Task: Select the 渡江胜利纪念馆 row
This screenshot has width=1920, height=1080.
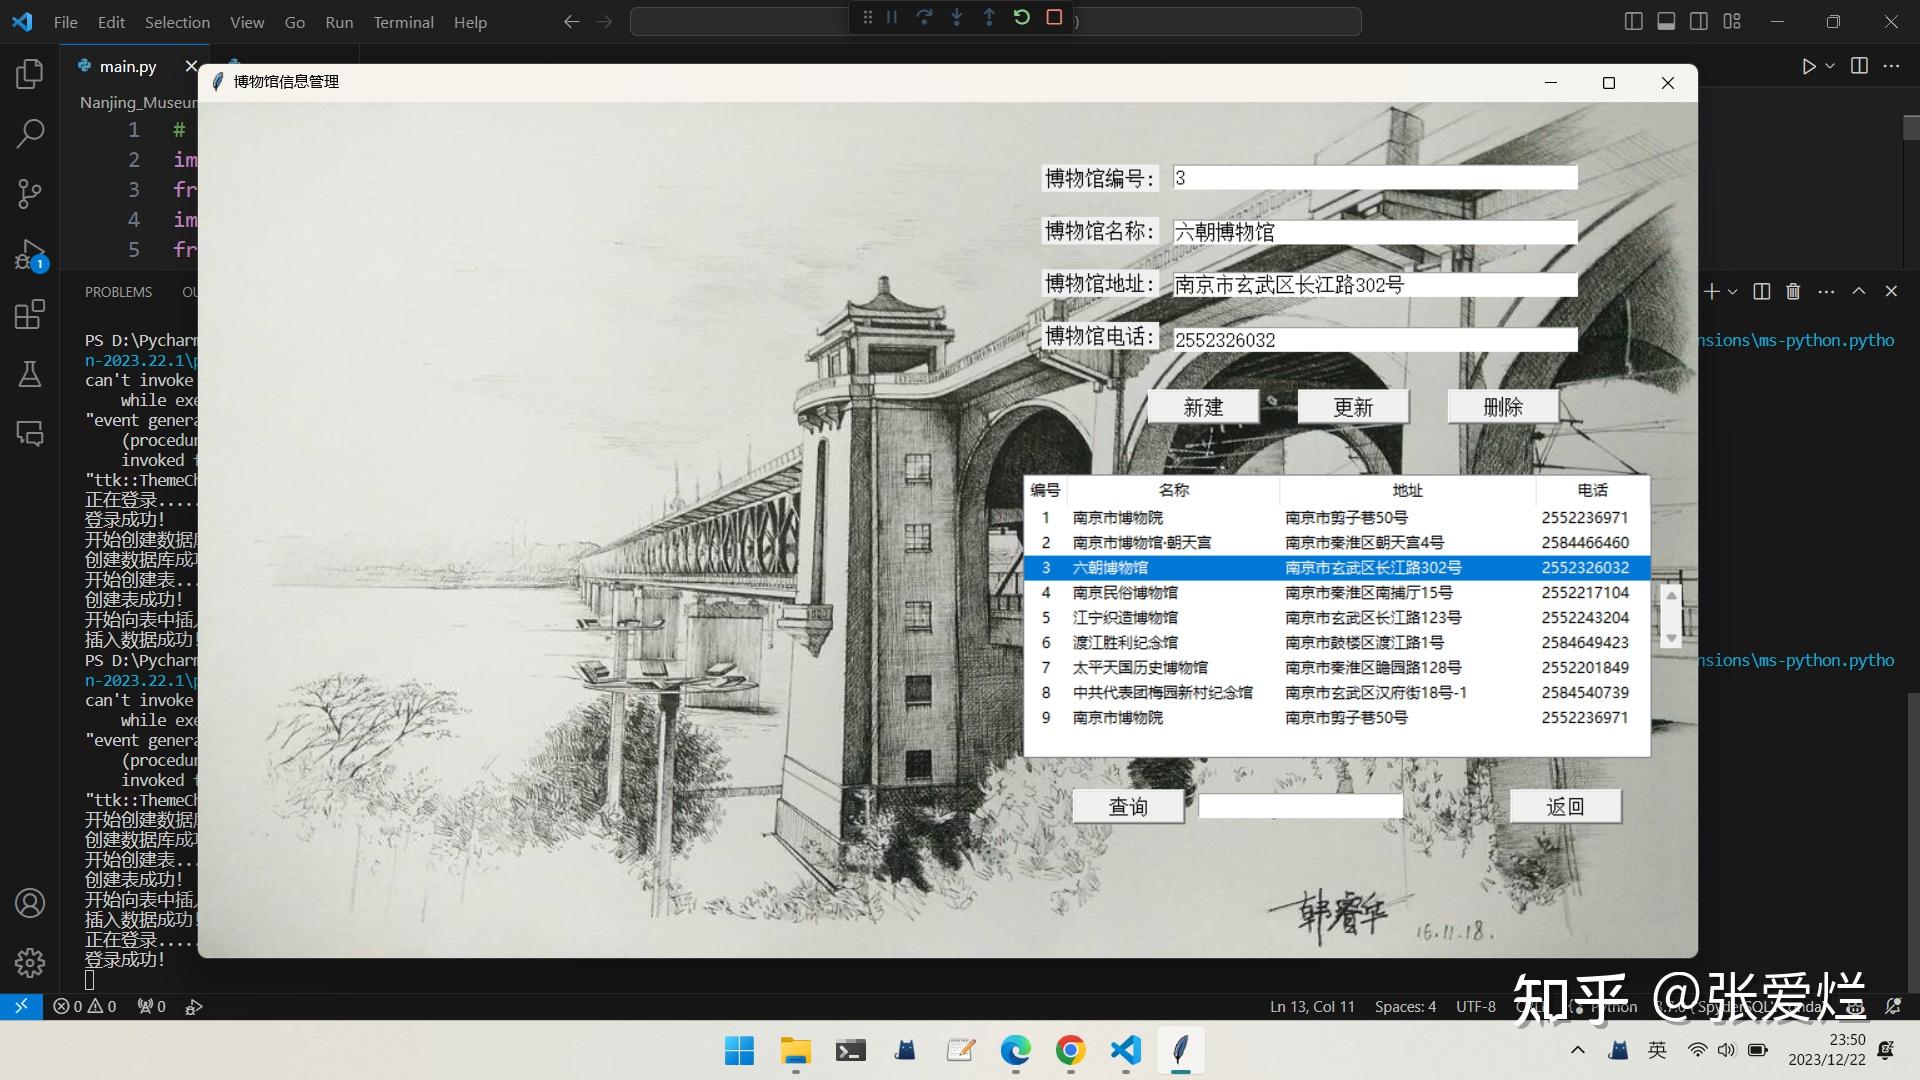Action: click(x=1336, y=643)
